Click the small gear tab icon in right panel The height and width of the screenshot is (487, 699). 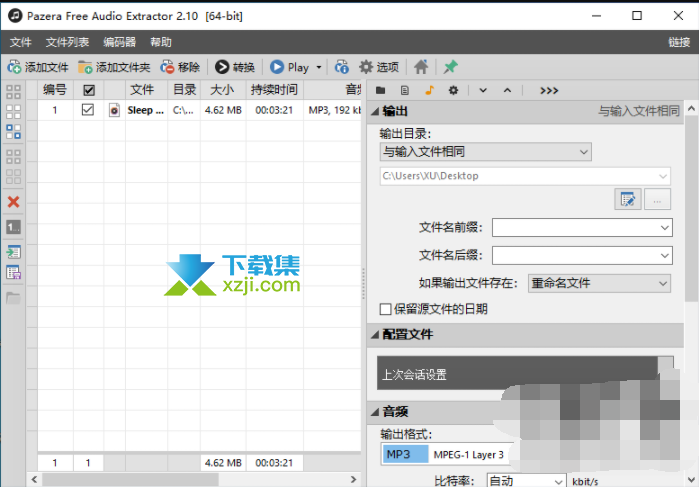(453, 91)
